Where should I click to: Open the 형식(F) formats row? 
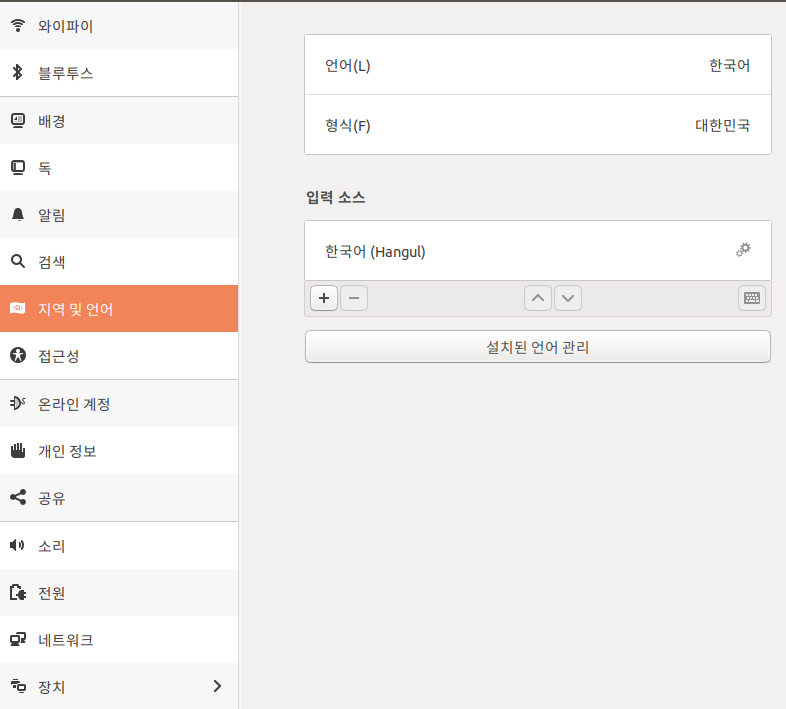coord(538,125)
